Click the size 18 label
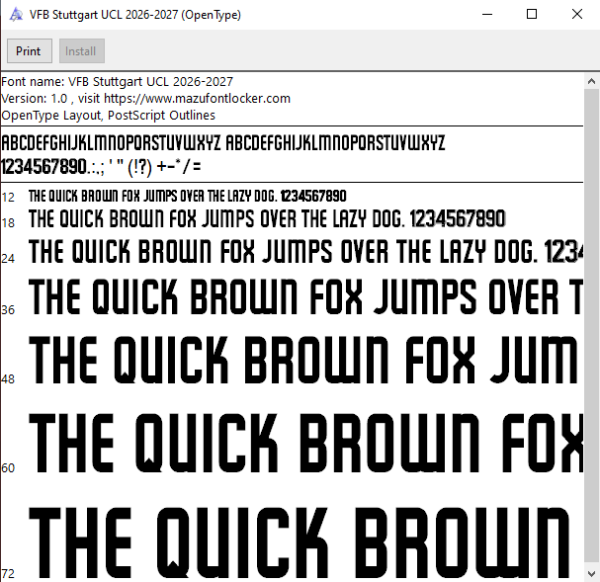Viewport: 600px width, 582px height. tap(8, 223)
